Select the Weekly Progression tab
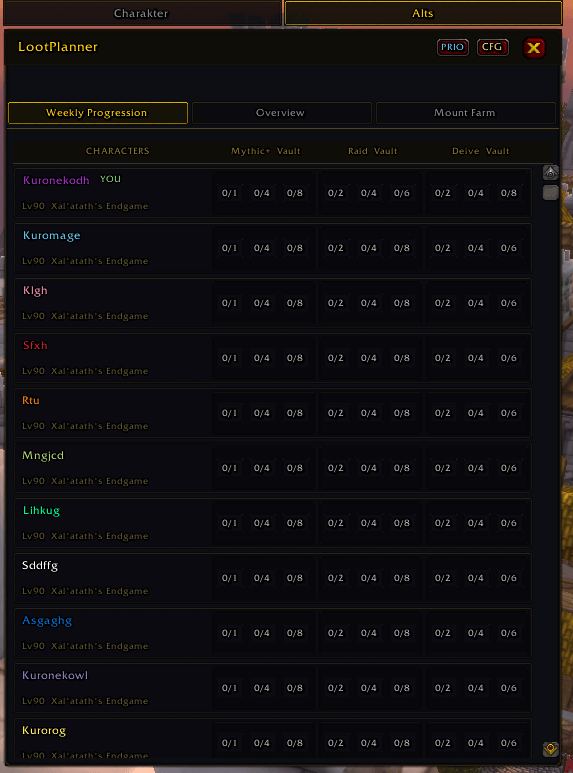This screenshot has width=573, height=773. pyautogui.click(x=98, y=113)
